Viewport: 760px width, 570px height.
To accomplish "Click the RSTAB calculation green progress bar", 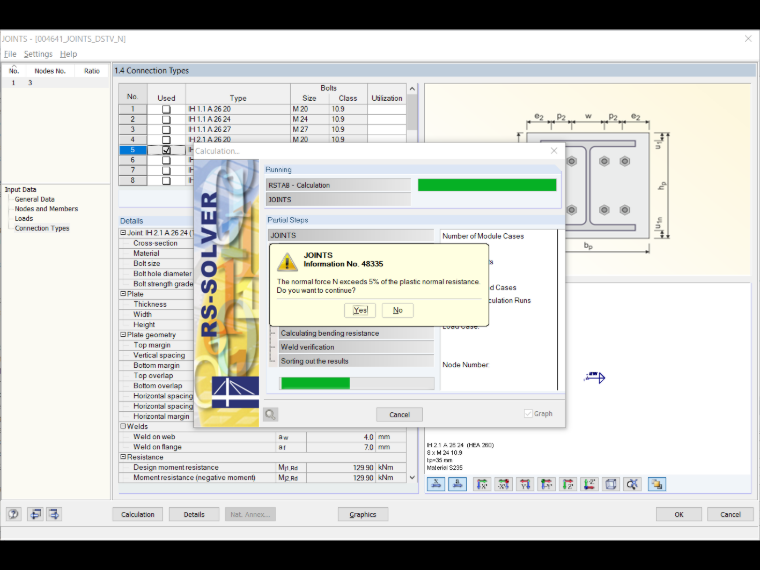I will pos(487,185).
